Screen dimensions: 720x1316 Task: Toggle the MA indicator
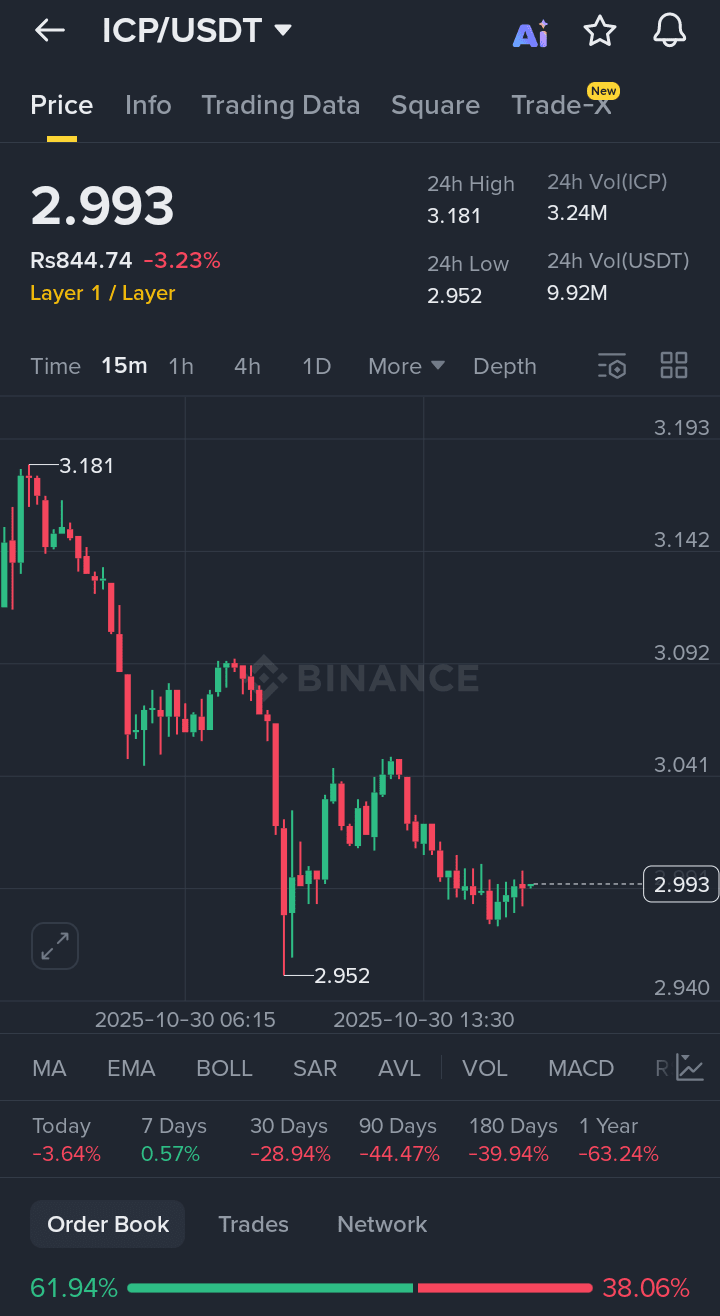(x=49, y=1068)
